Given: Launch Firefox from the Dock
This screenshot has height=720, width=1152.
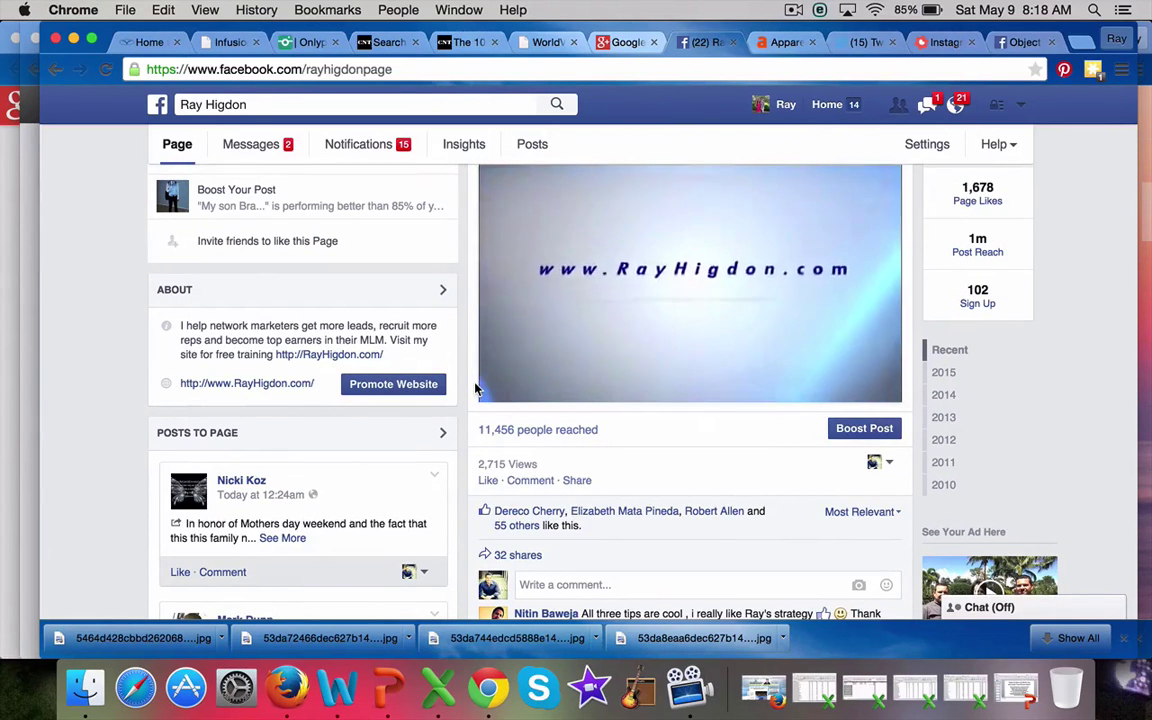Looking at the screenshot, I should pos(287,688).
